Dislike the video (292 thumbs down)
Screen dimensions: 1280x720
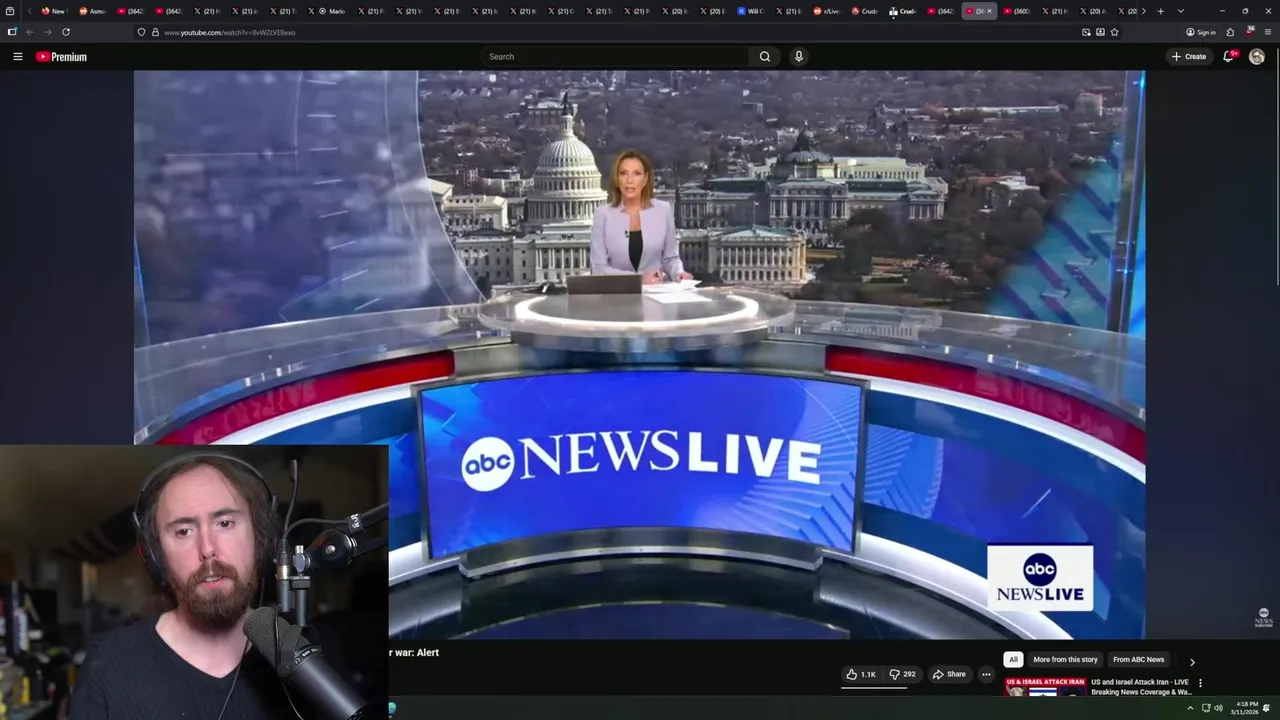click(903, 674)
